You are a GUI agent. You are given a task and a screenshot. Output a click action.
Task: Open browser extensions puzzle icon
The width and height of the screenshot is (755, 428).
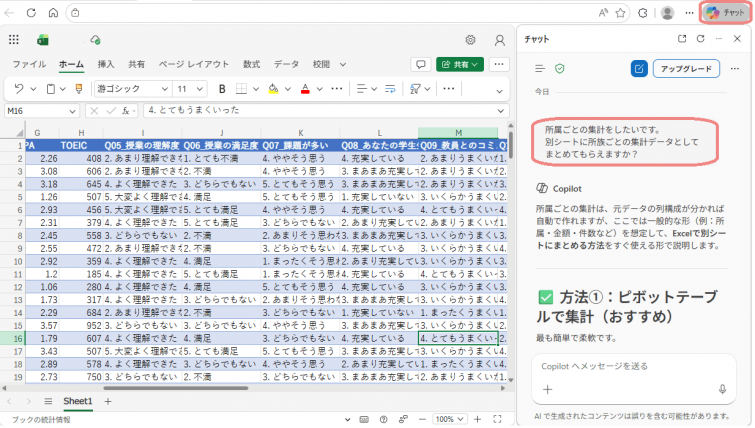[642, 13]
